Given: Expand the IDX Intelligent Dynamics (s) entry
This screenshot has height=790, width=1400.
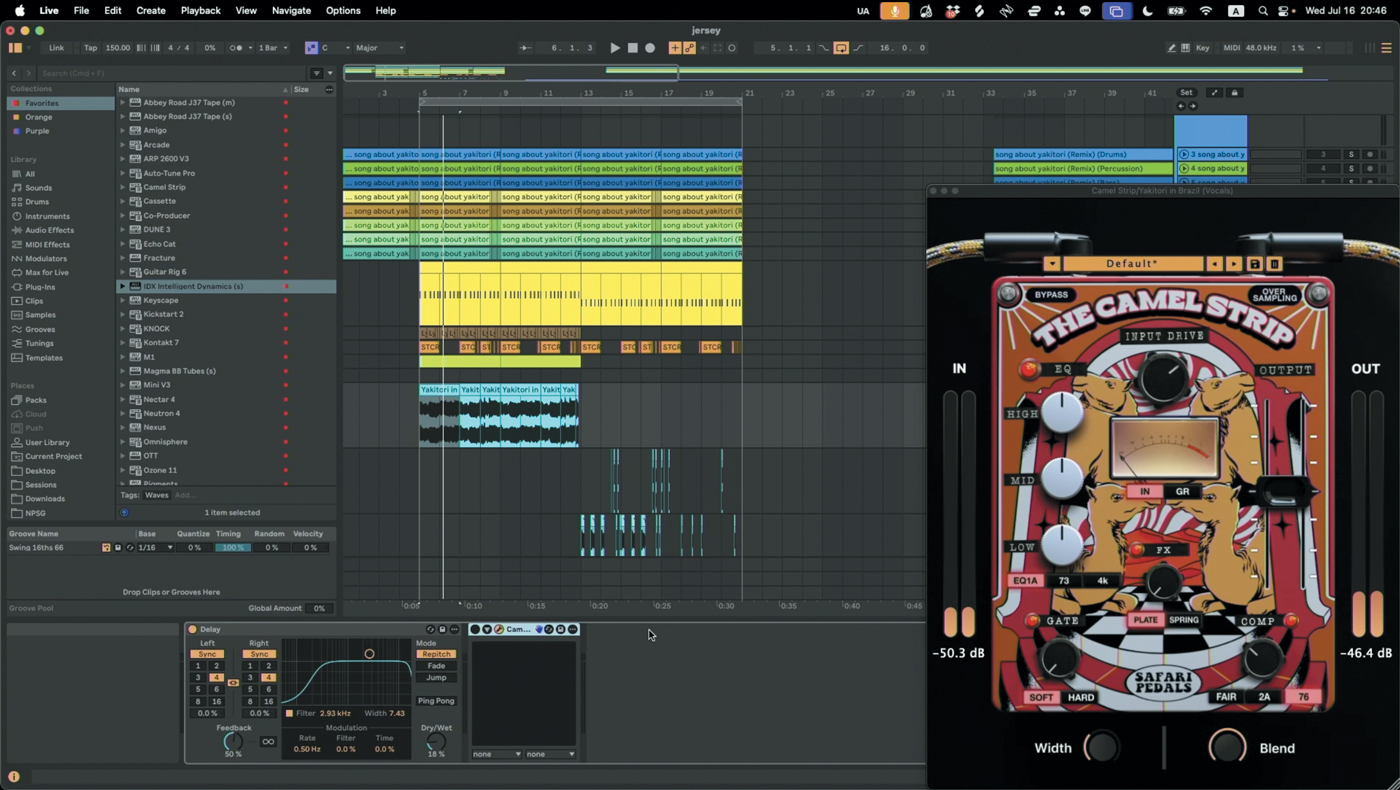Looking at the screenshot, I should (123, 286).
